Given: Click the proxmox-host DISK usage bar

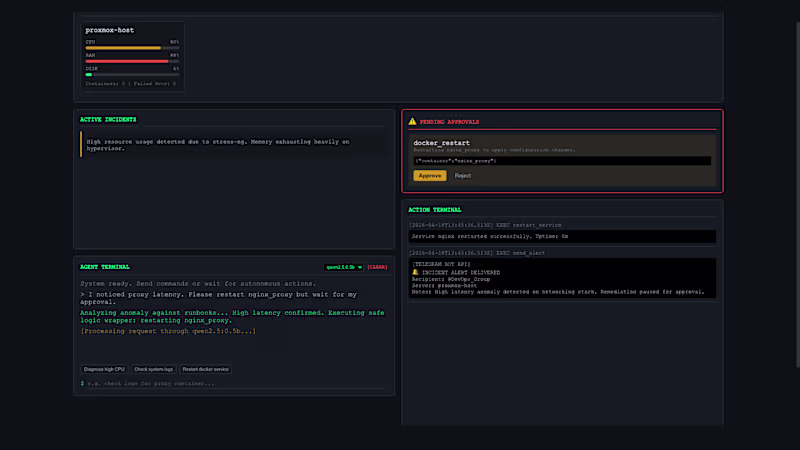Looking at the screenshot, I should point(132,74).
